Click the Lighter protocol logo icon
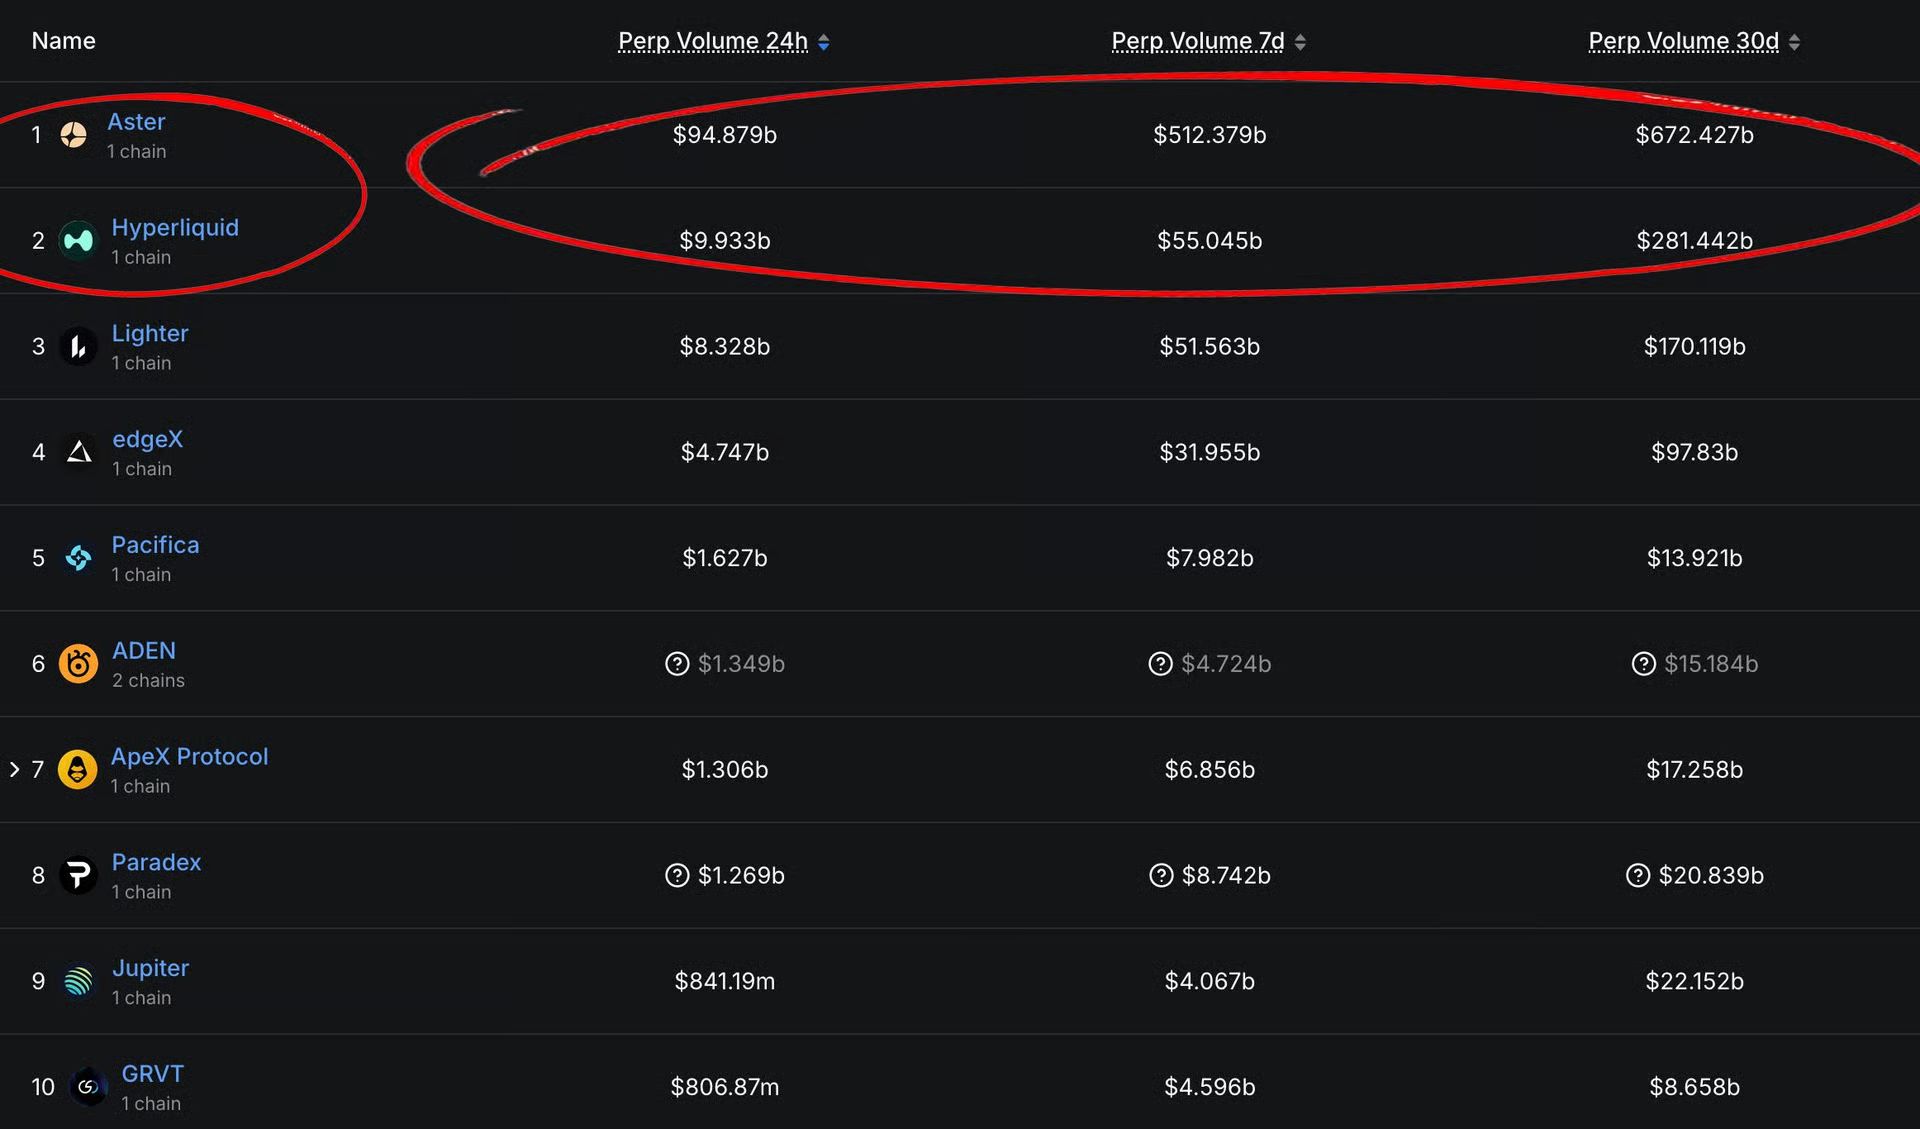This screenshot has width=1920, height=1129. point(78,347)
